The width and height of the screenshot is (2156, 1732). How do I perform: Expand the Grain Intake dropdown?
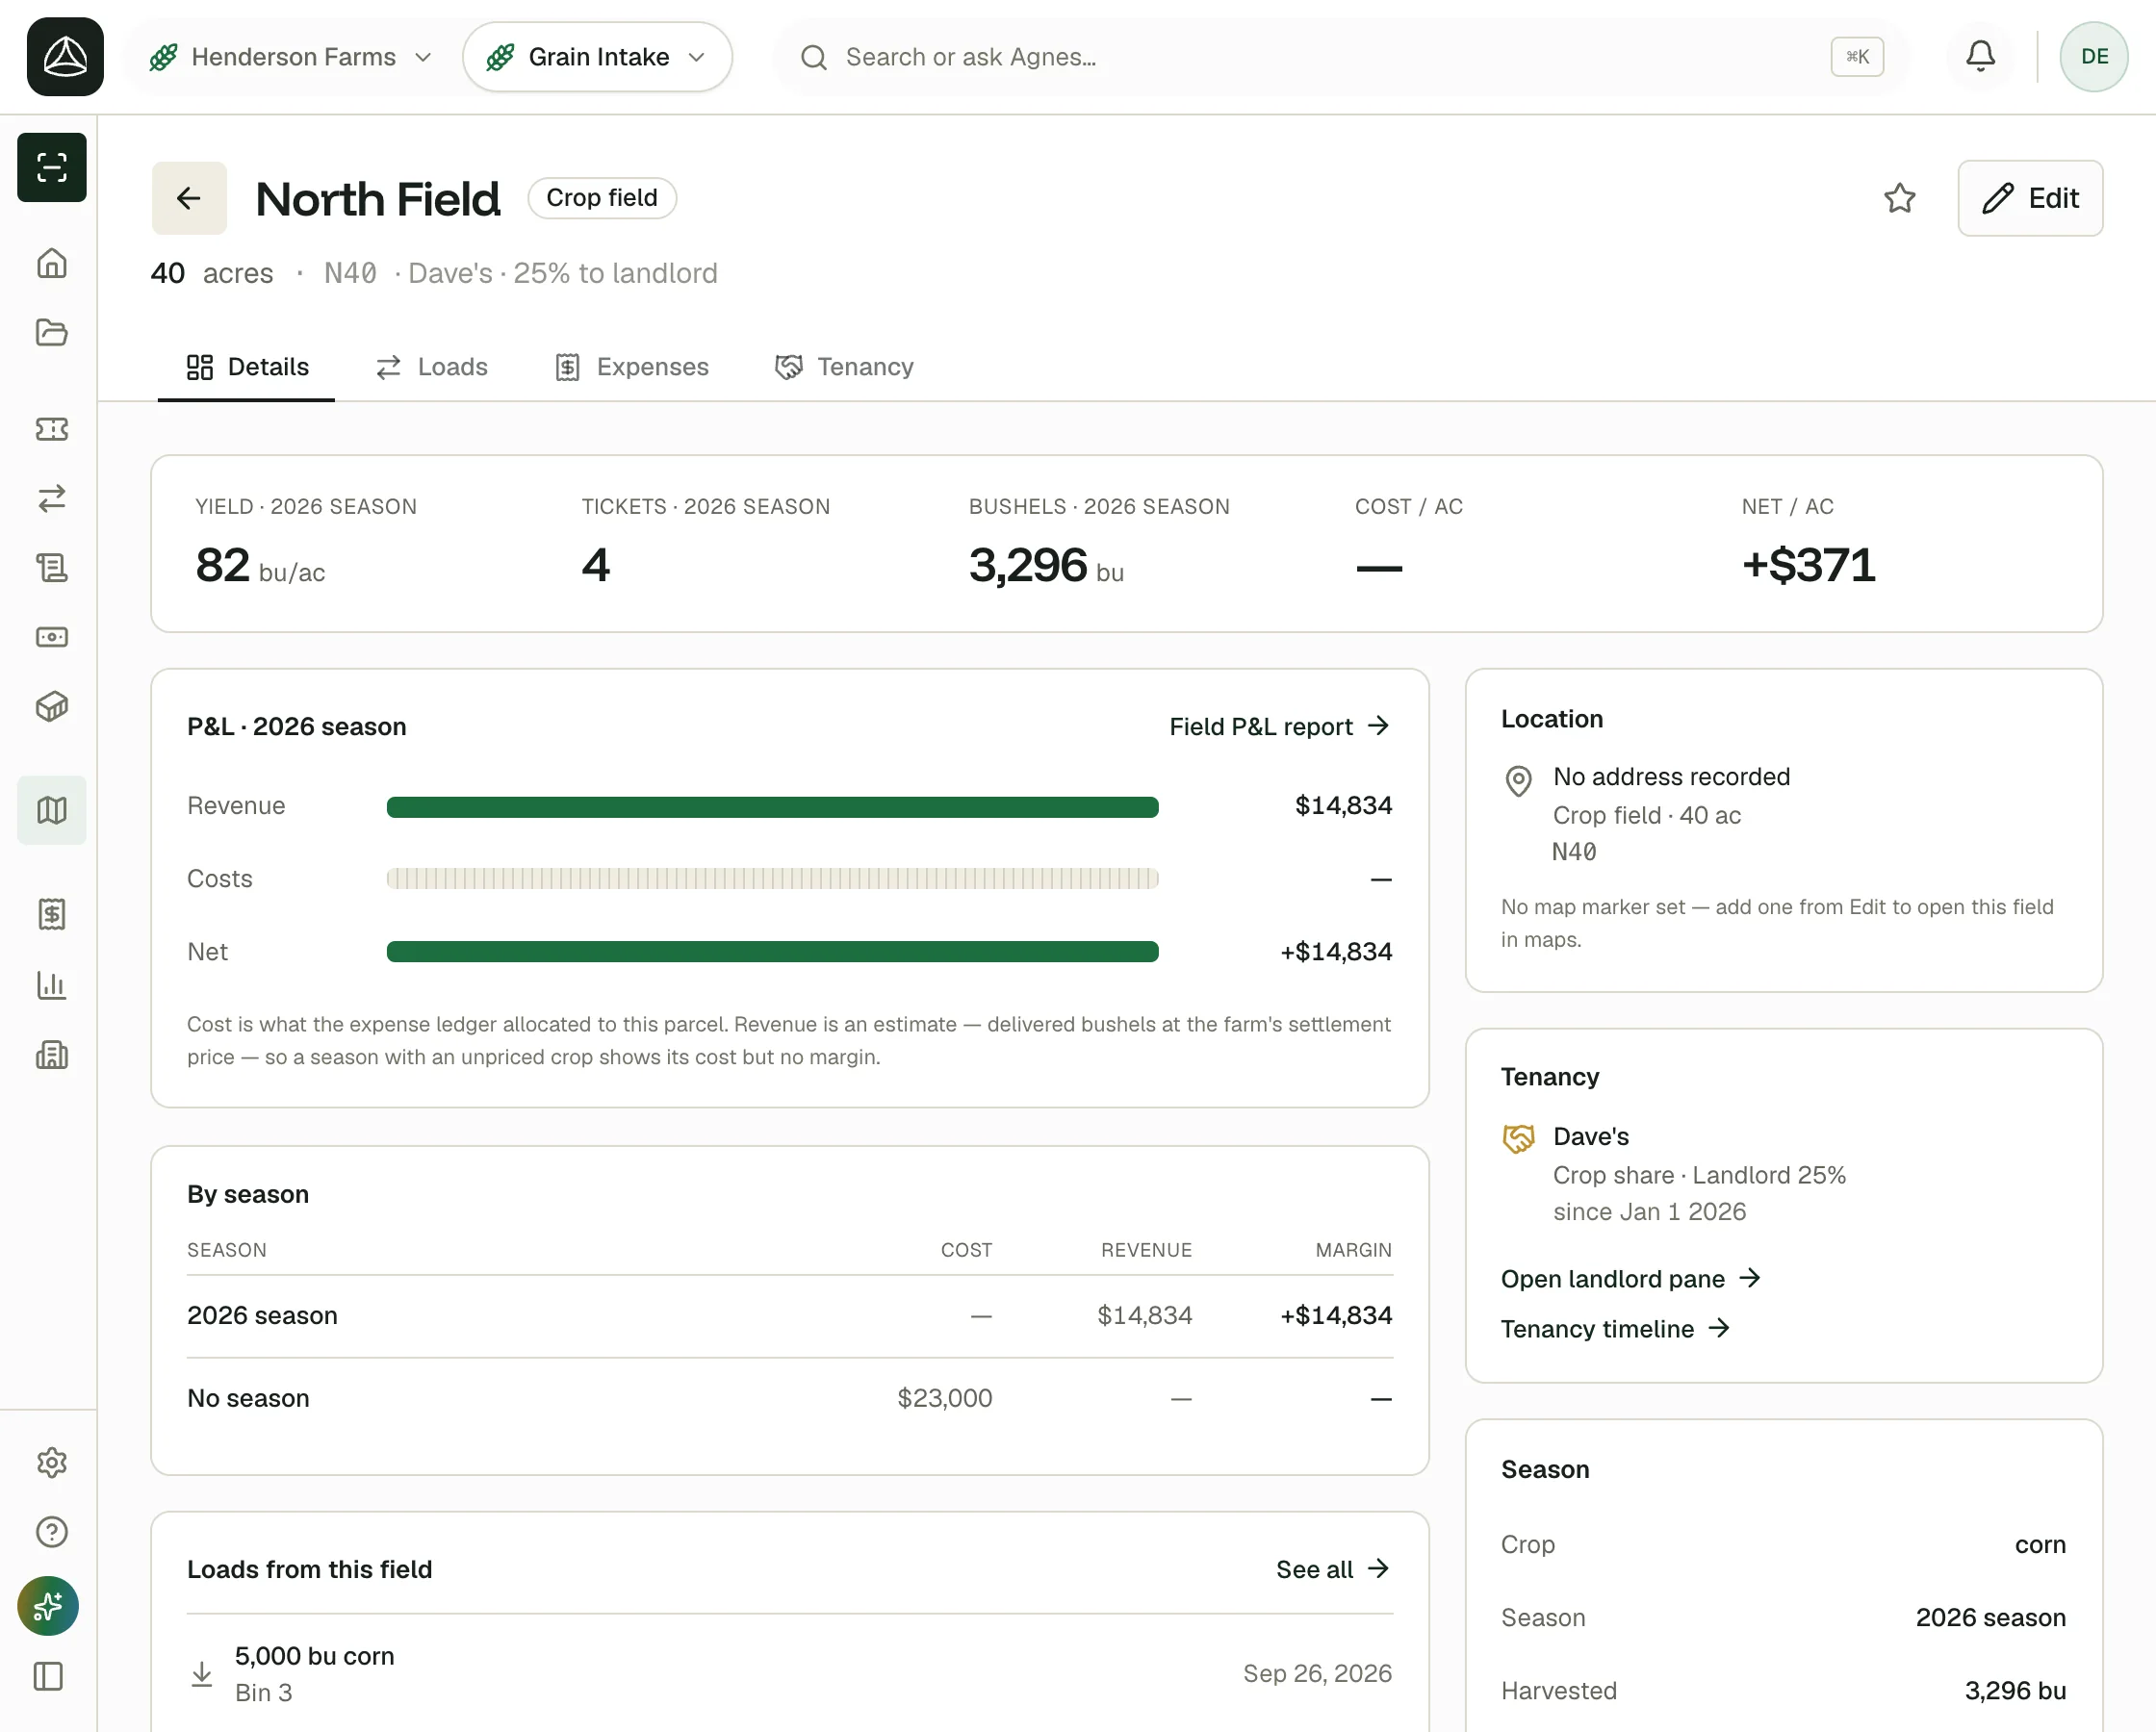598,57
